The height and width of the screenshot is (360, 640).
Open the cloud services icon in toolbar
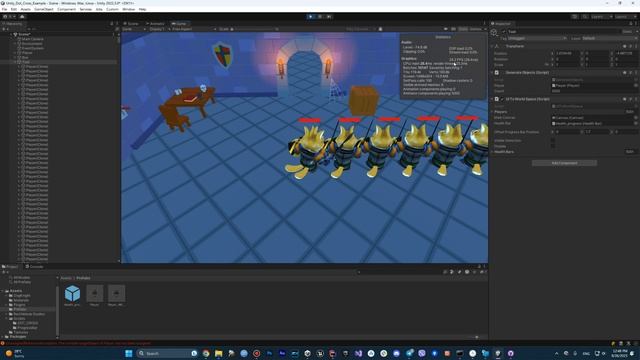point(22,17)
